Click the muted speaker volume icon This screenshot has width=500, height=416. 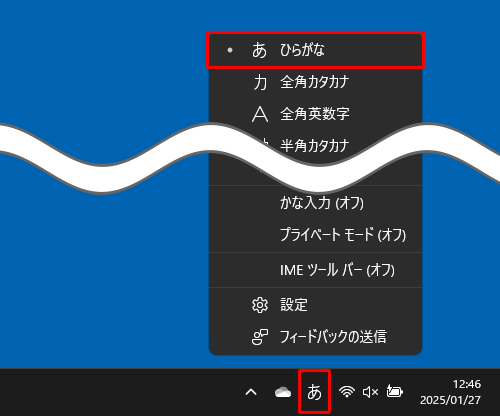[x=370, y=392]
